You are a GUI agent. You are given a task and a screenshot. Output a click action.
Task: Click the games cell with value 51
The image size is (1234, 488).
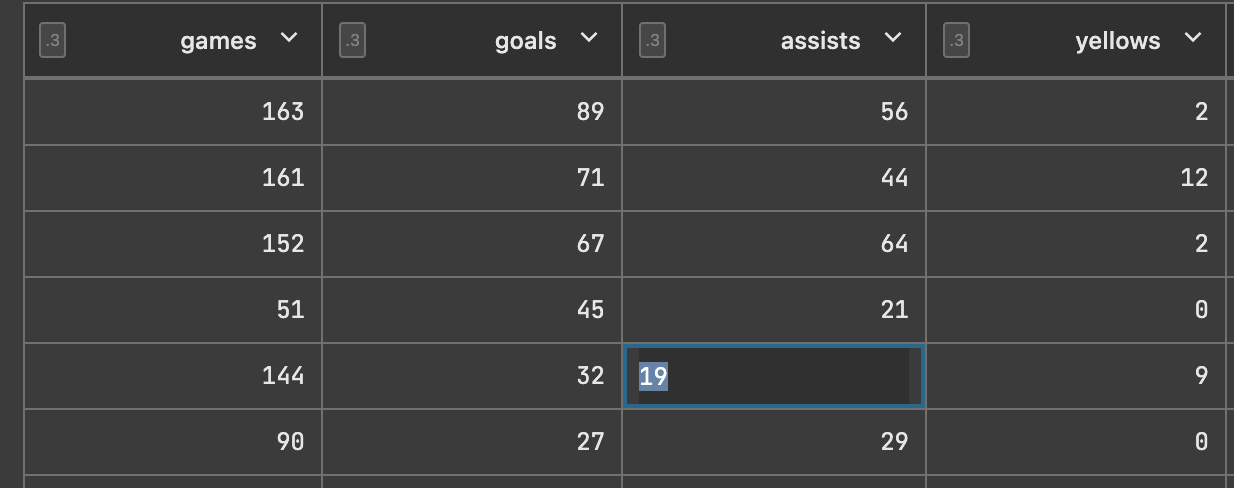(173, 310)
